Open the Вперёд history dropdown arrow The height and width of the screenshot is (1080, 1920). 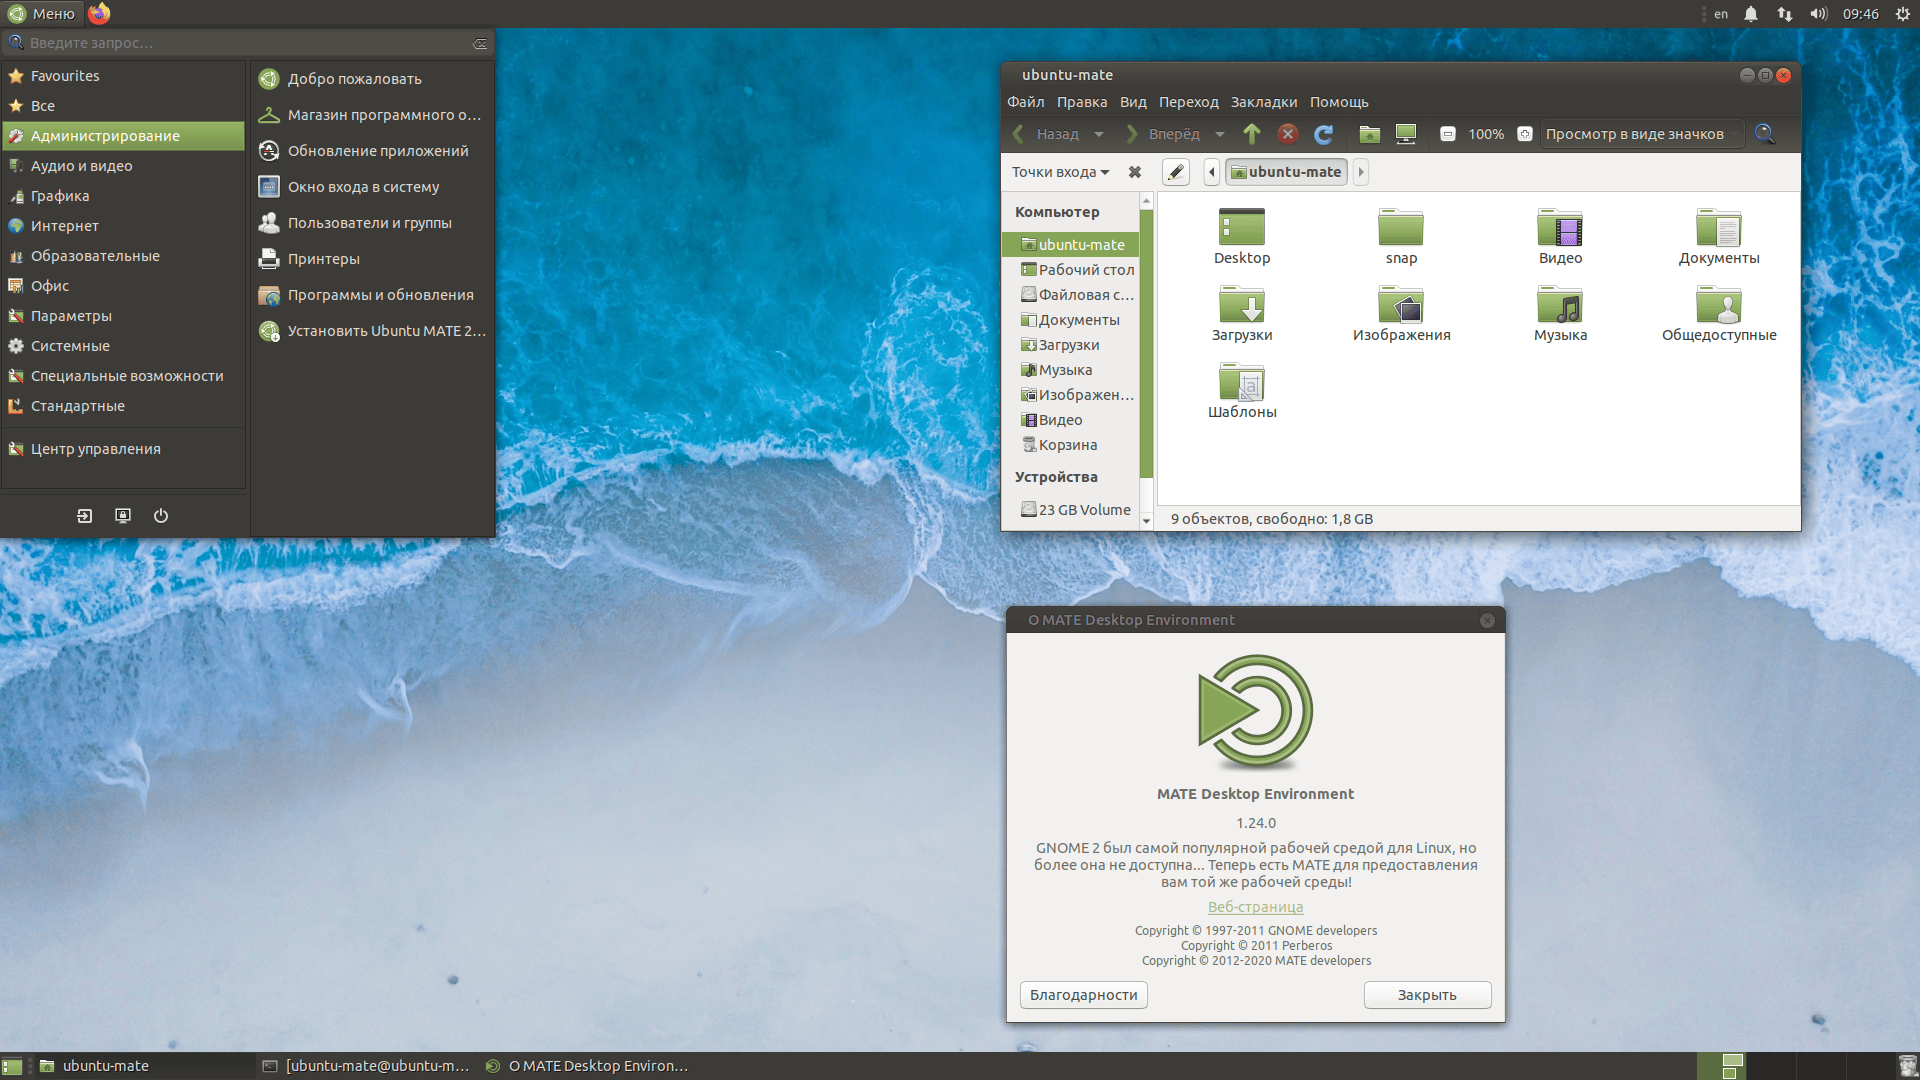[x=1220, y=134]
